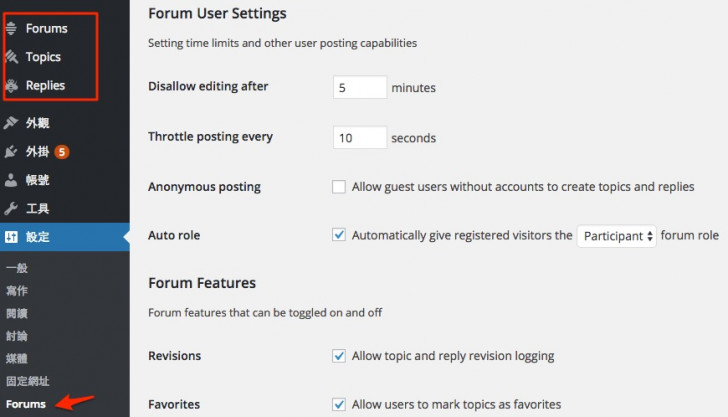Open the Forums settings submenu item
Image resolution: width=728 pixels, height=417 pixels.
(26, 404)
